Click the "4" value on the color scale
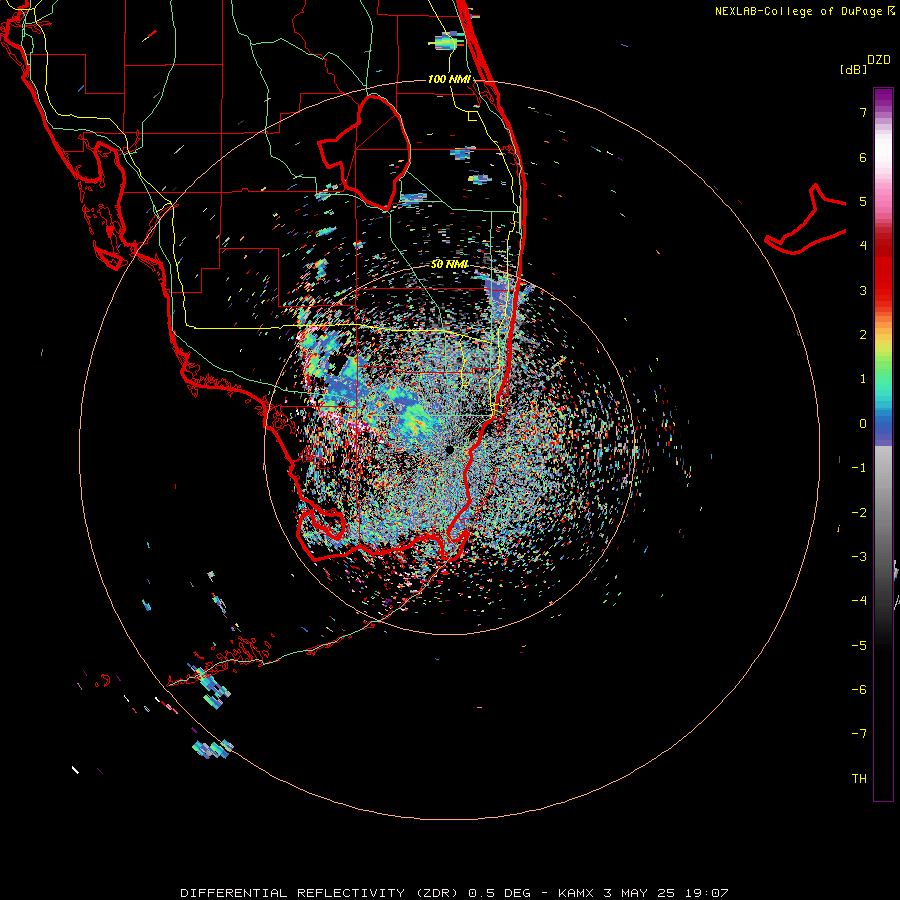Viewport: 900px width, 900px height. (x=863, y=246)
